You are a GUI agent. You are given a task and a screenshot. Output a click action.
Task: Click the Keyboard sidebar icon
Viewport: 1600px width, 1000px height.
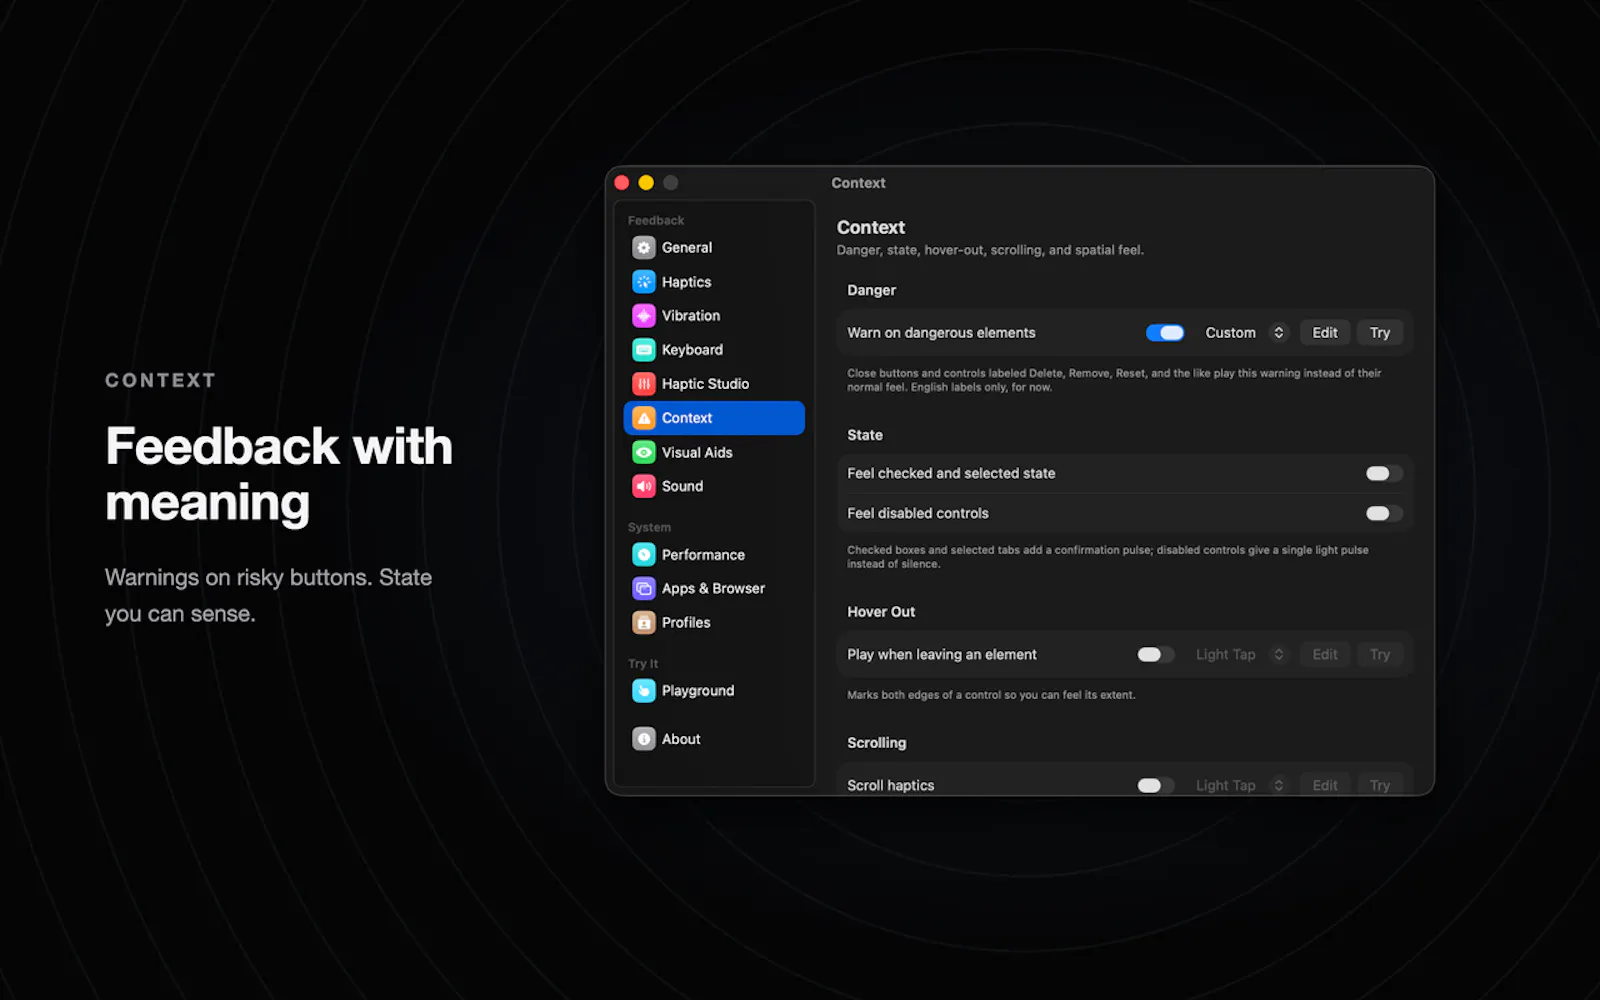pos(644,350)
